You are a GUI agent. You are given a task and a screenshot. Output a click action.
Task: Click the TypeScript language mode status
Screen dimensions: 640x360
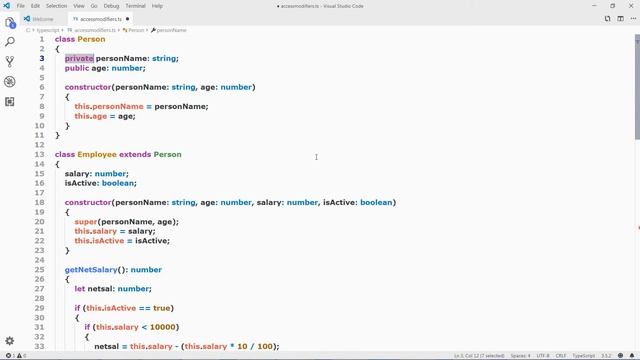(584, 356)
